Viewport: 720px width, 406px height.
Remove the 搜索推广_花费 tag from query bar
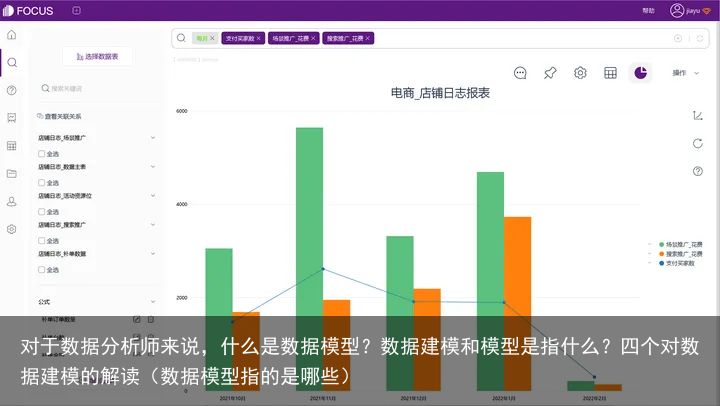368,38
